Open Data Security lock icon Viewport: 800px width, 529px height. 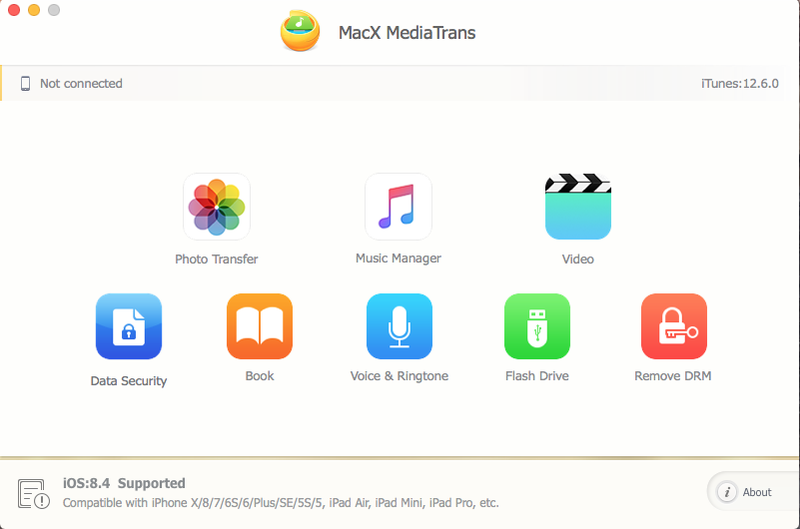click(129, 326)
